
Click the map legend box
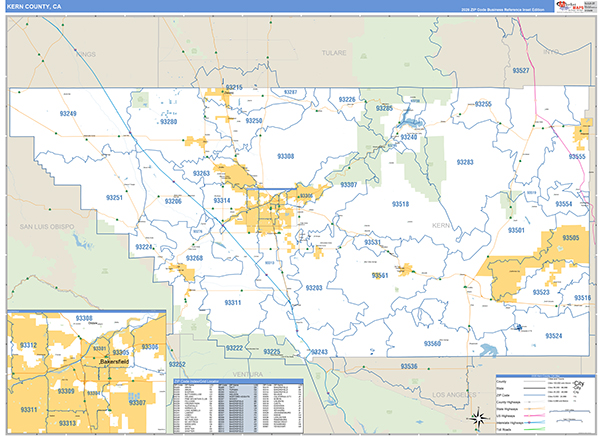point(546,404)
